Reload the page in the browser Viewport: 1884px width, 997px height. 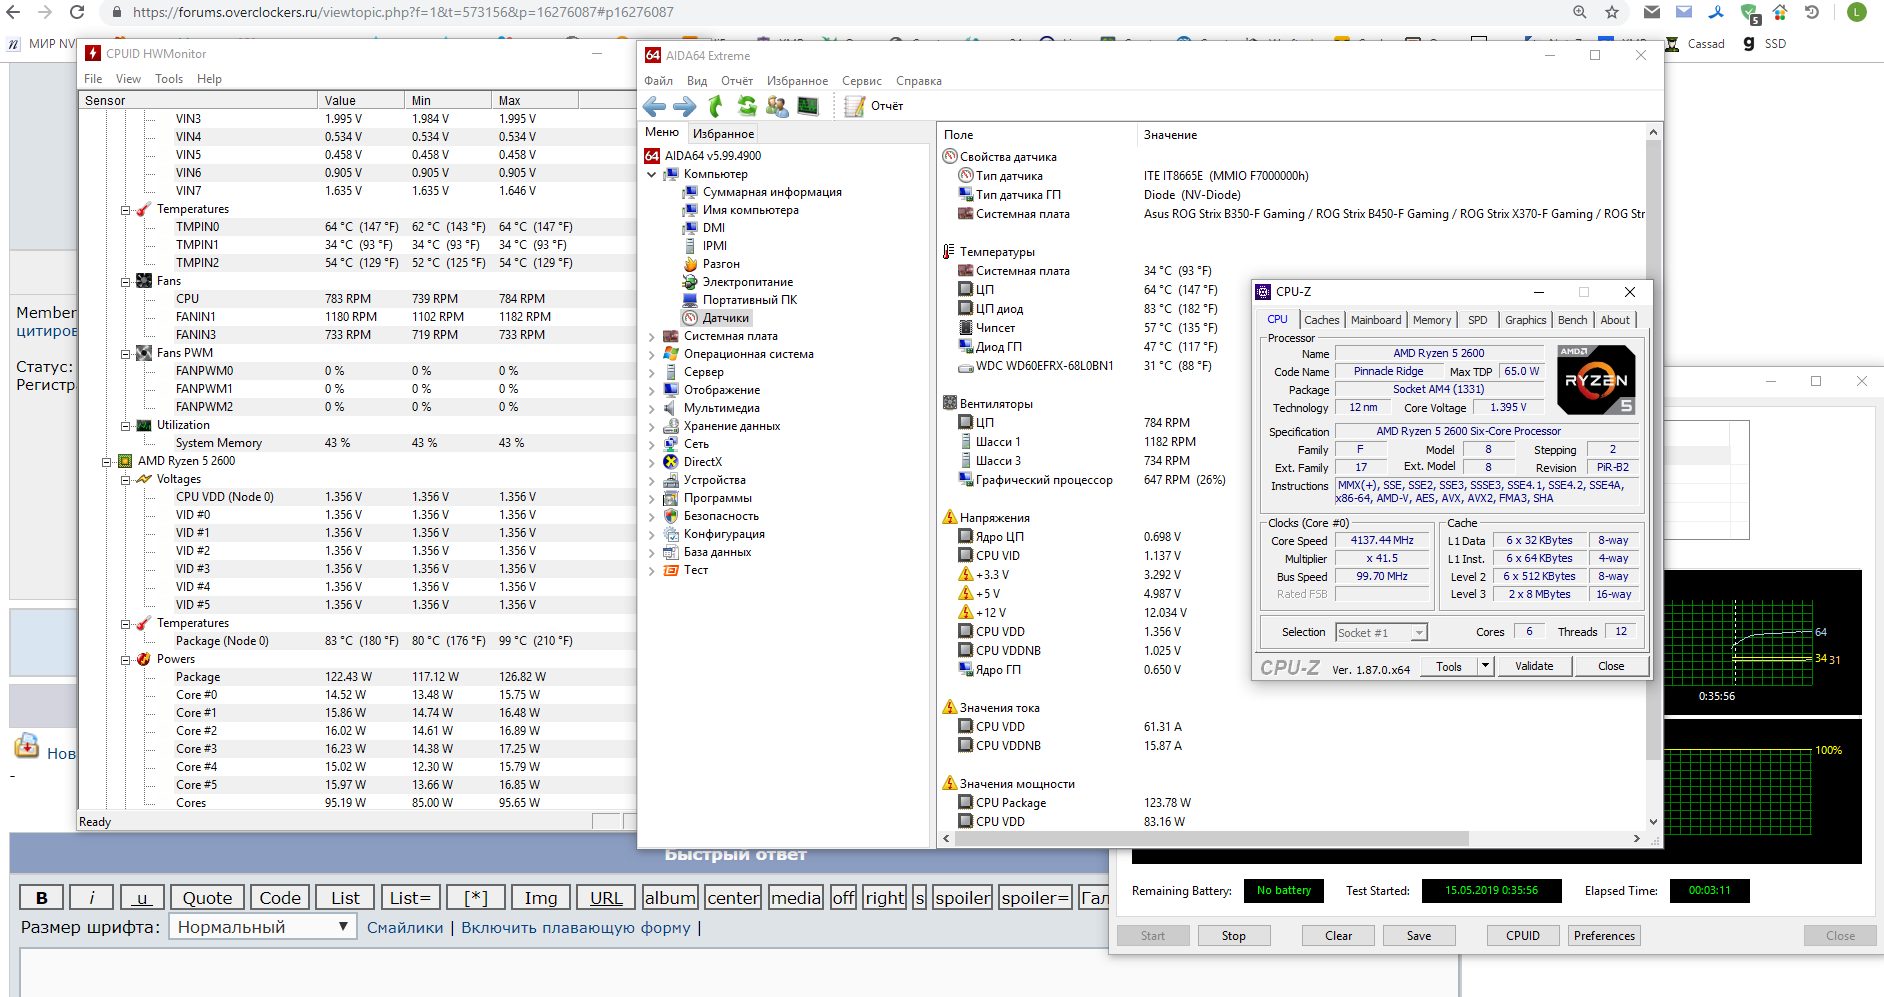click(x=77, y=12)
